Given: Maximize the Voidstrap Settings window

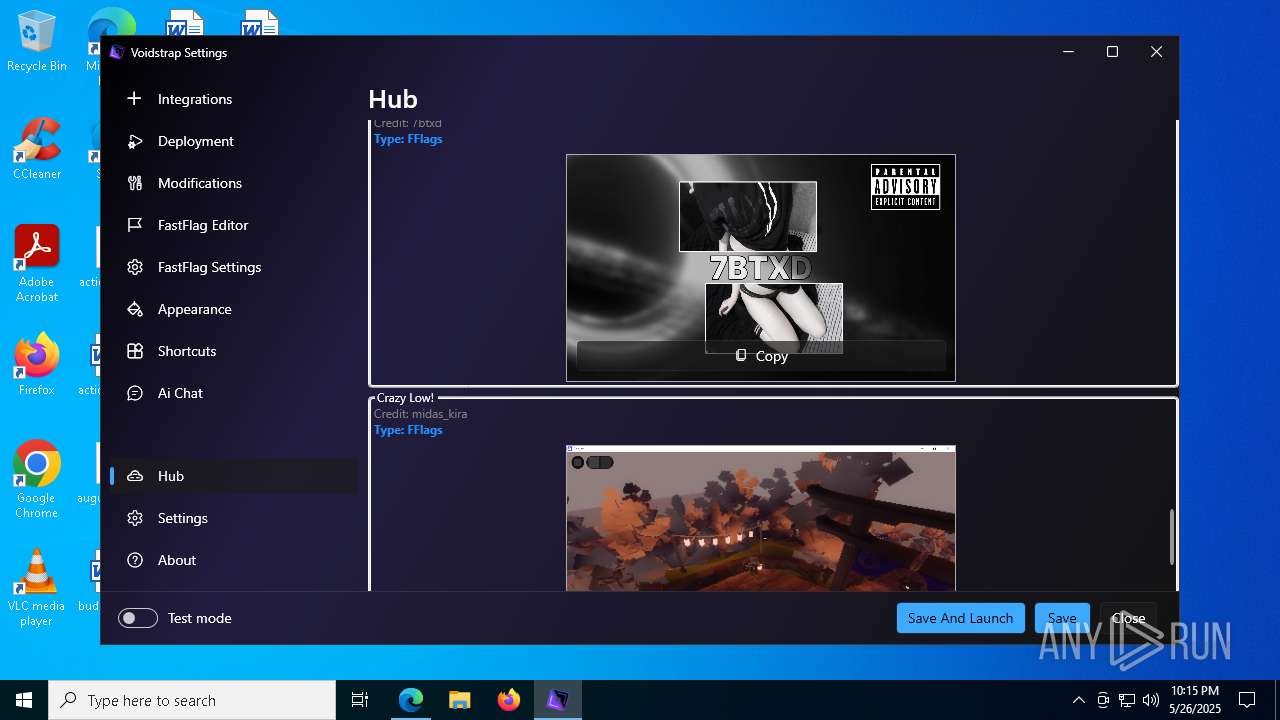Looking at the screenshot, I should click(1112, 52).
